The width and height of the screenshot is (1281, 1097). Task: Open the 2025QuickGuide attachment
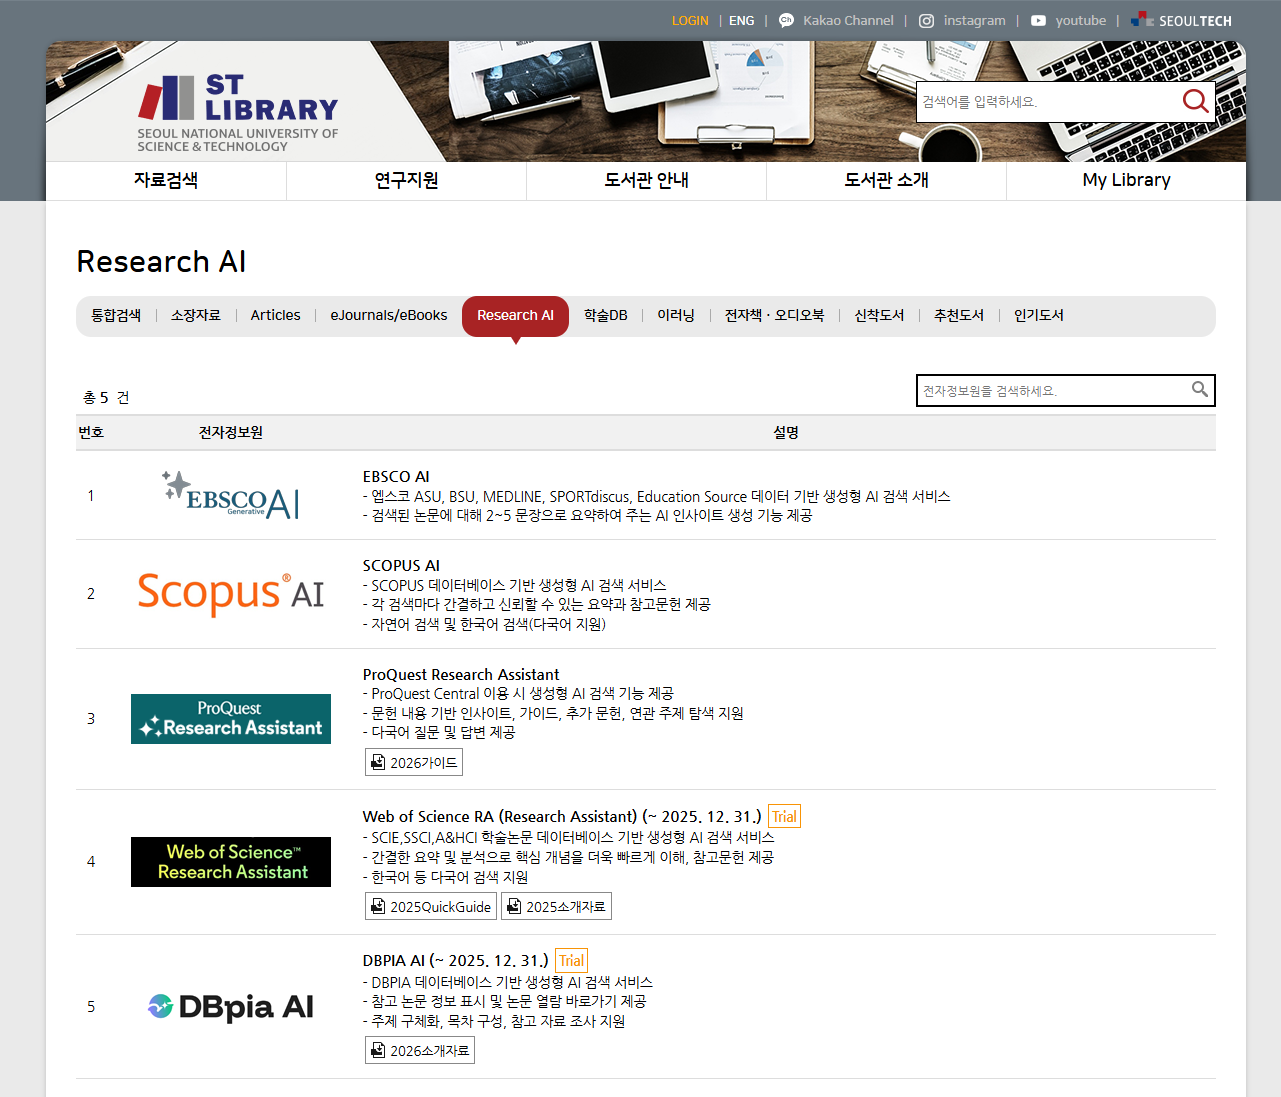point(431,907)
